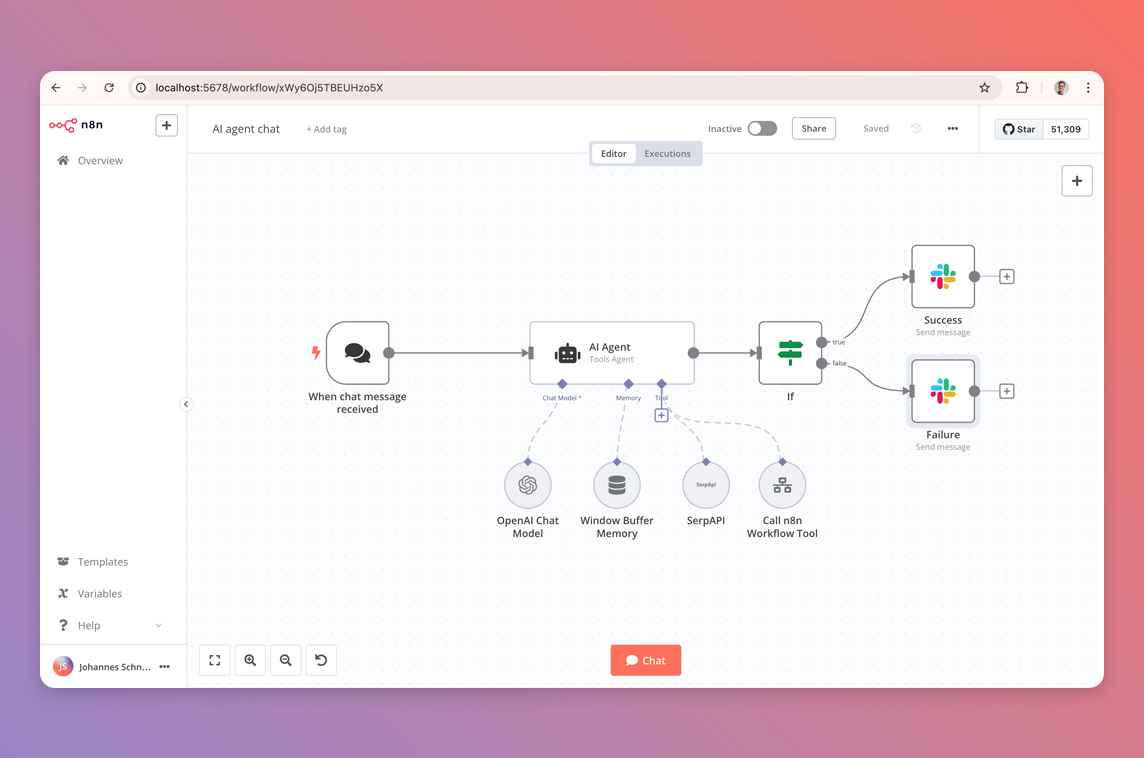The image size is (1144, 758).
Task: Click the JS user avatar
Action: pyautogui.click(x=63, y=666)
